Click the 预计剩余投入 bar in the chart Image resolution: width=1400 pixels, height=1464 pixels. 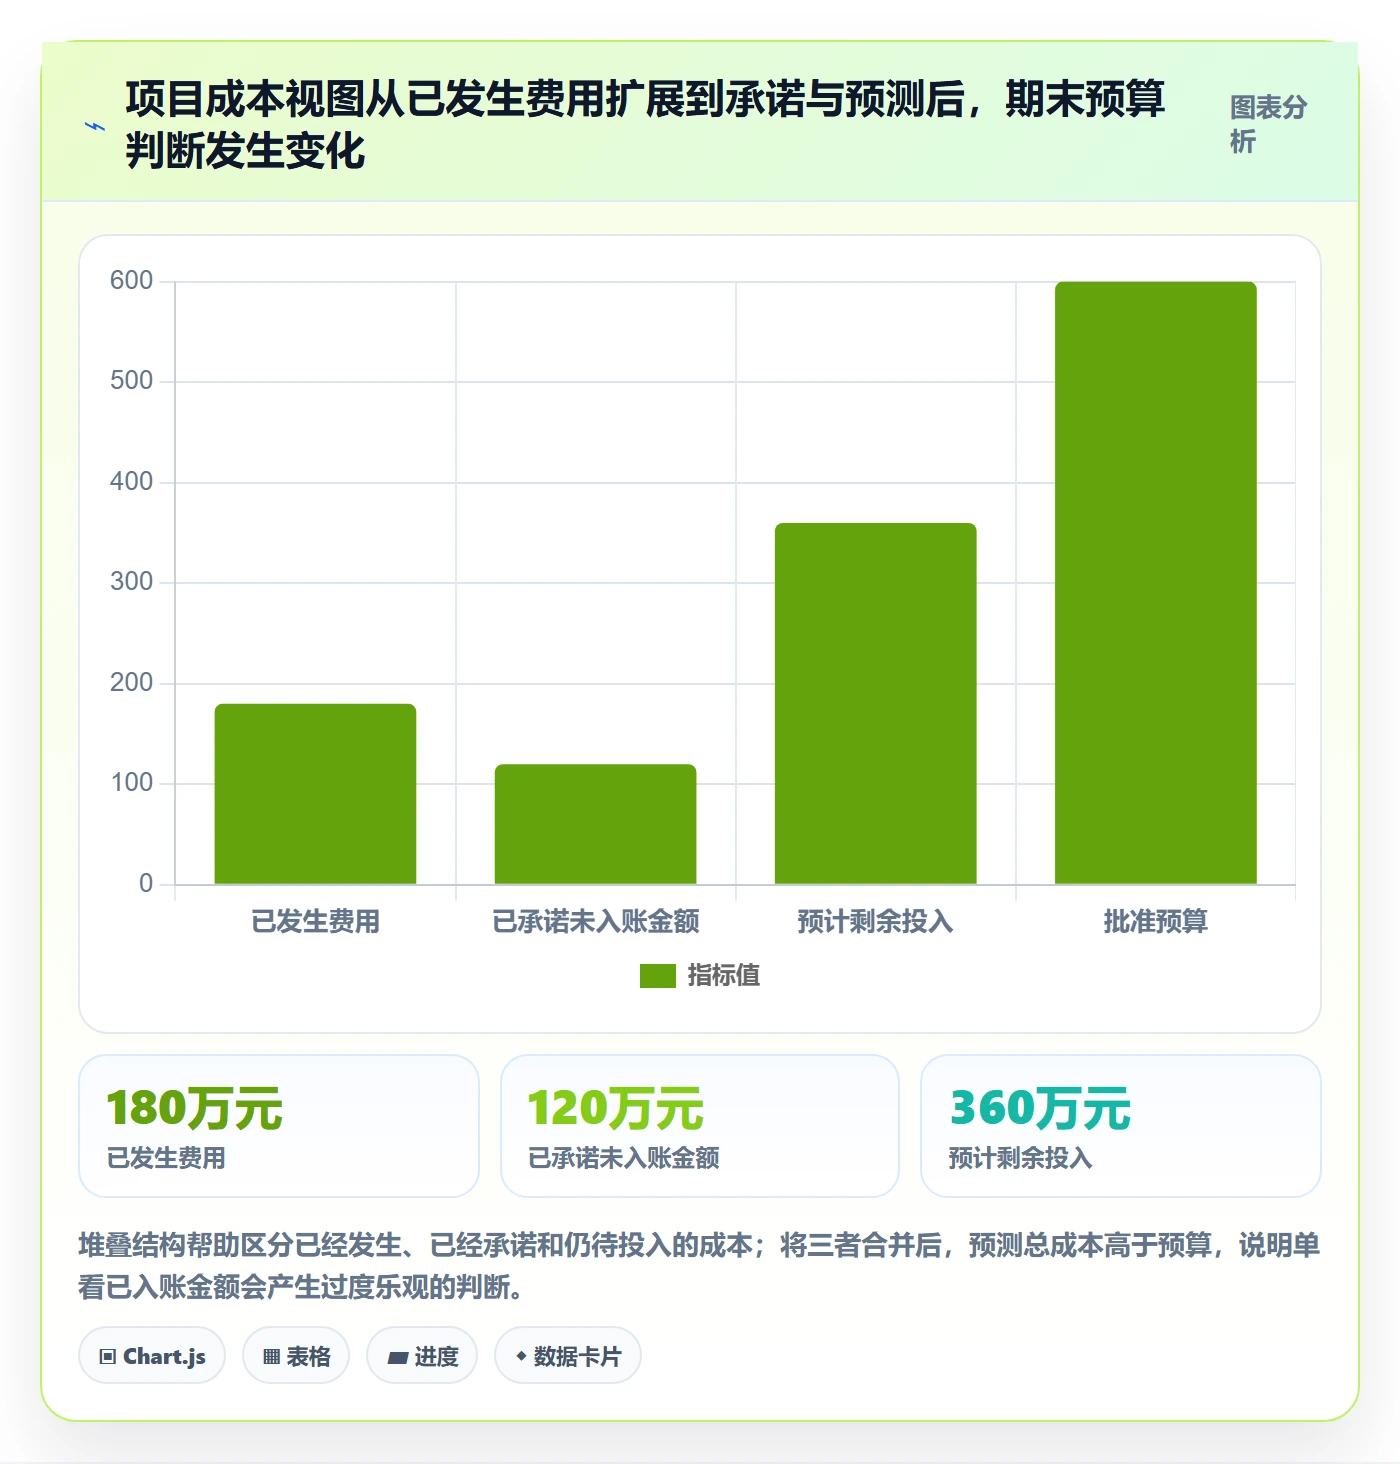(x=875, y=703)
